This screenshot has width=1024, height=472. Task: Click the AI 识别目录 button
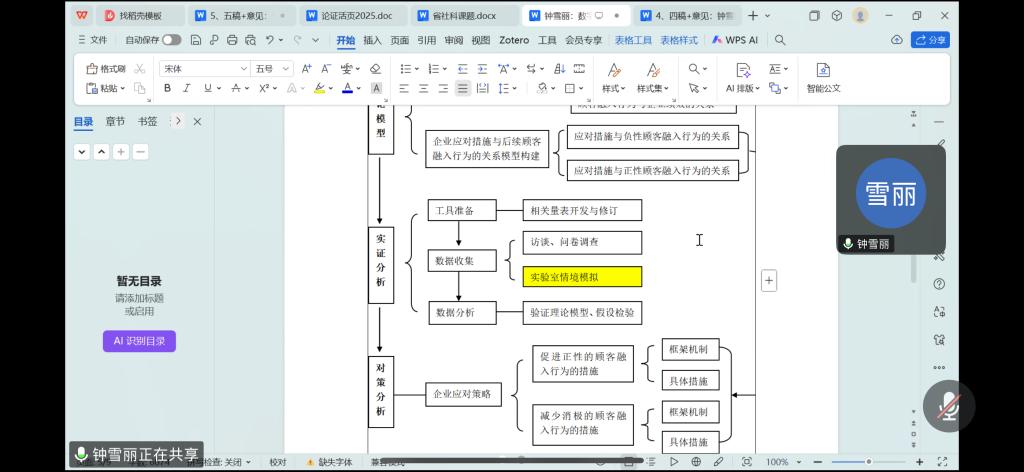[139, 341]
